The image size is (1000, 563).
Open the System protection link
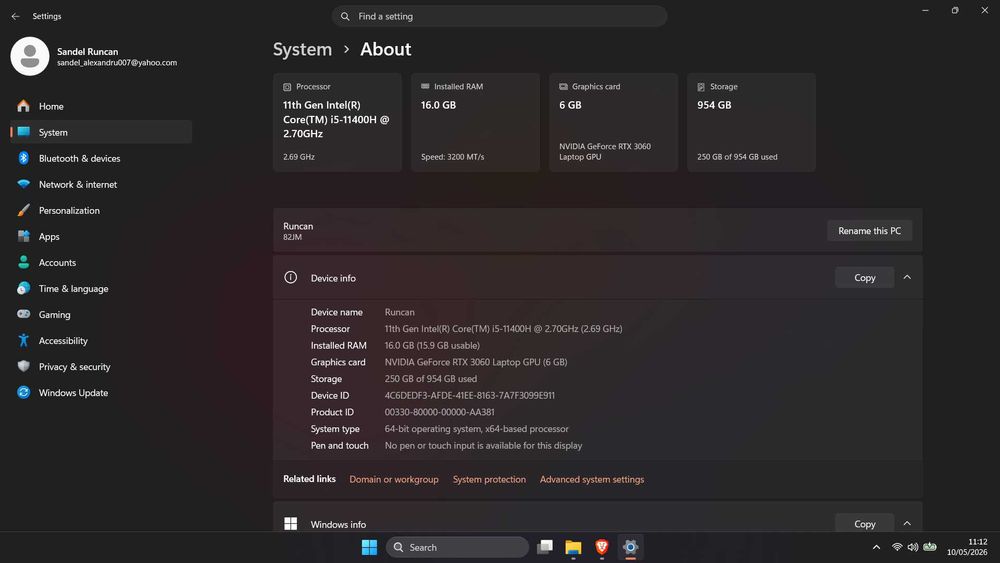[x=489, y=479]
